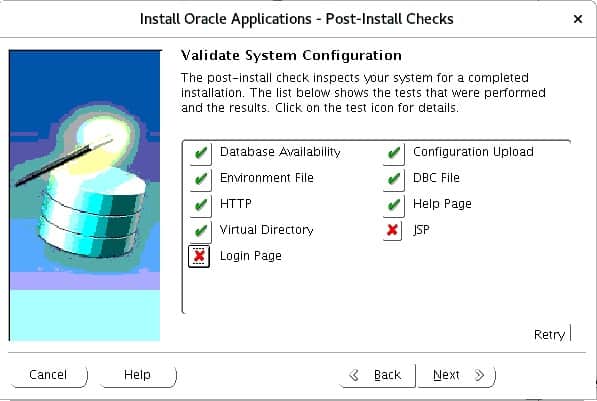Screen dimensions: 597x401
Task: Click the Database Availability label
Action: (280, 152)
